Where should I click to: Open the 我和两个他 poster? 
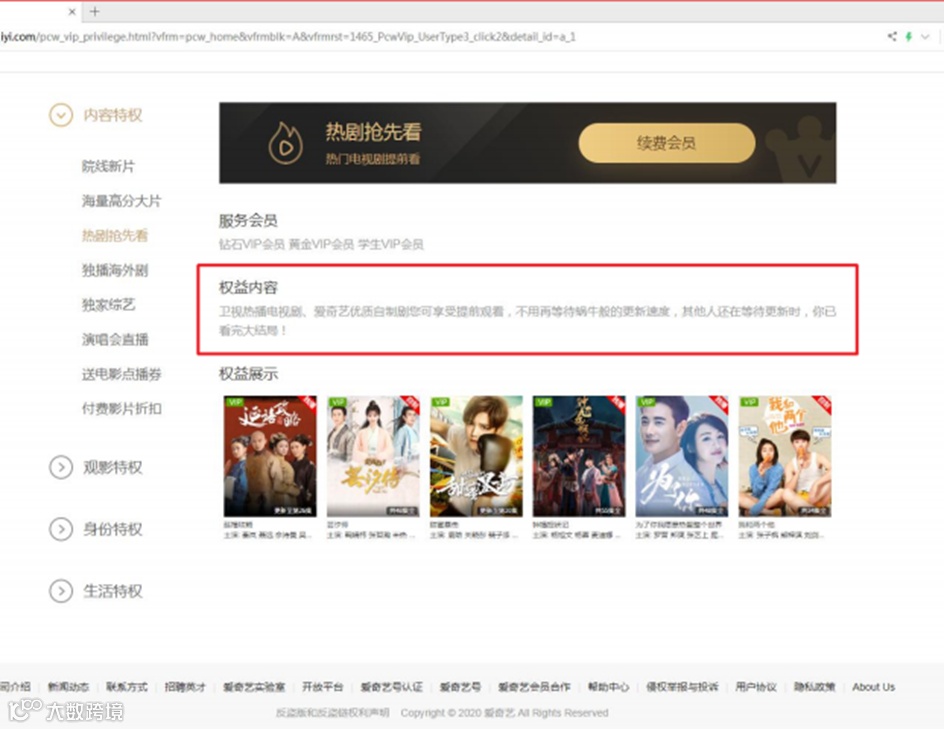pos(784,456)
